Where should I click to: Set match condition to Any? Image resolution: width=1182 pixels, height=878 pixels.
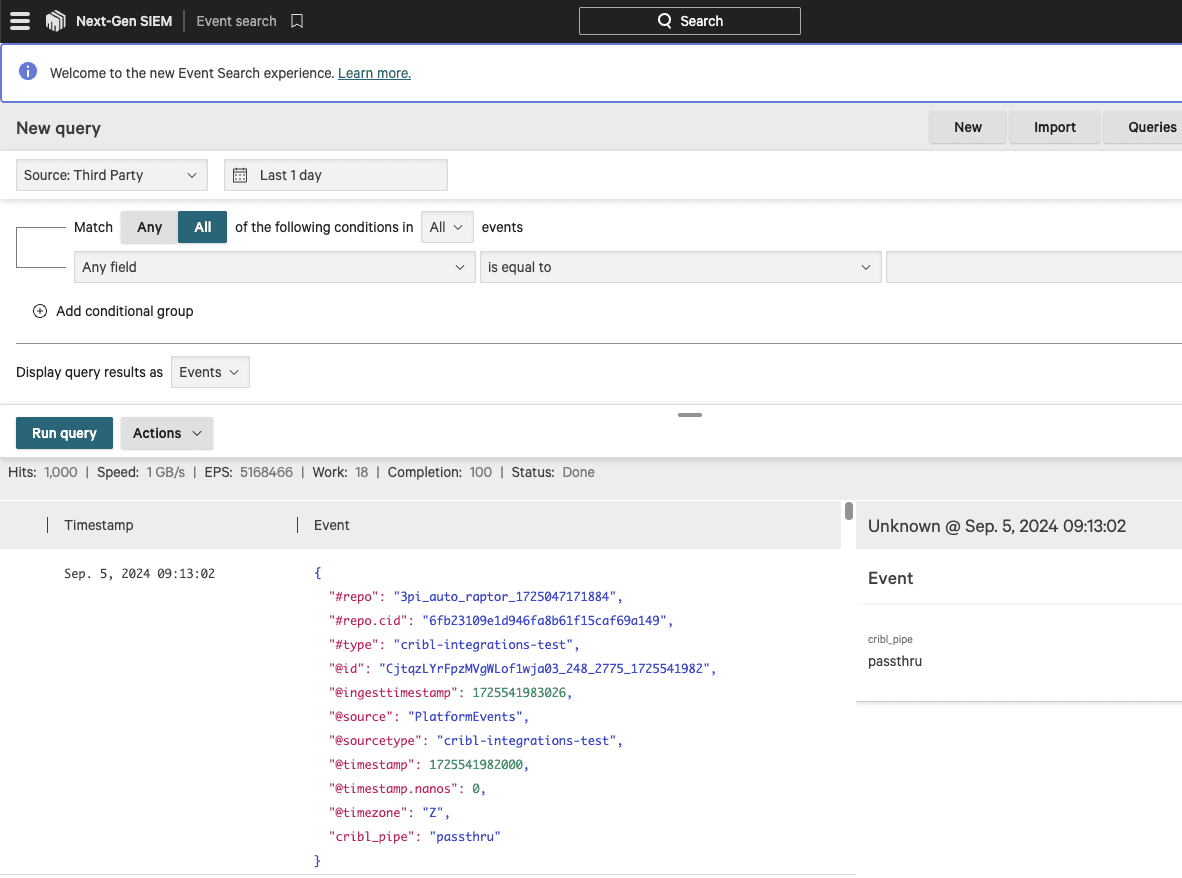tap(149, 227)
